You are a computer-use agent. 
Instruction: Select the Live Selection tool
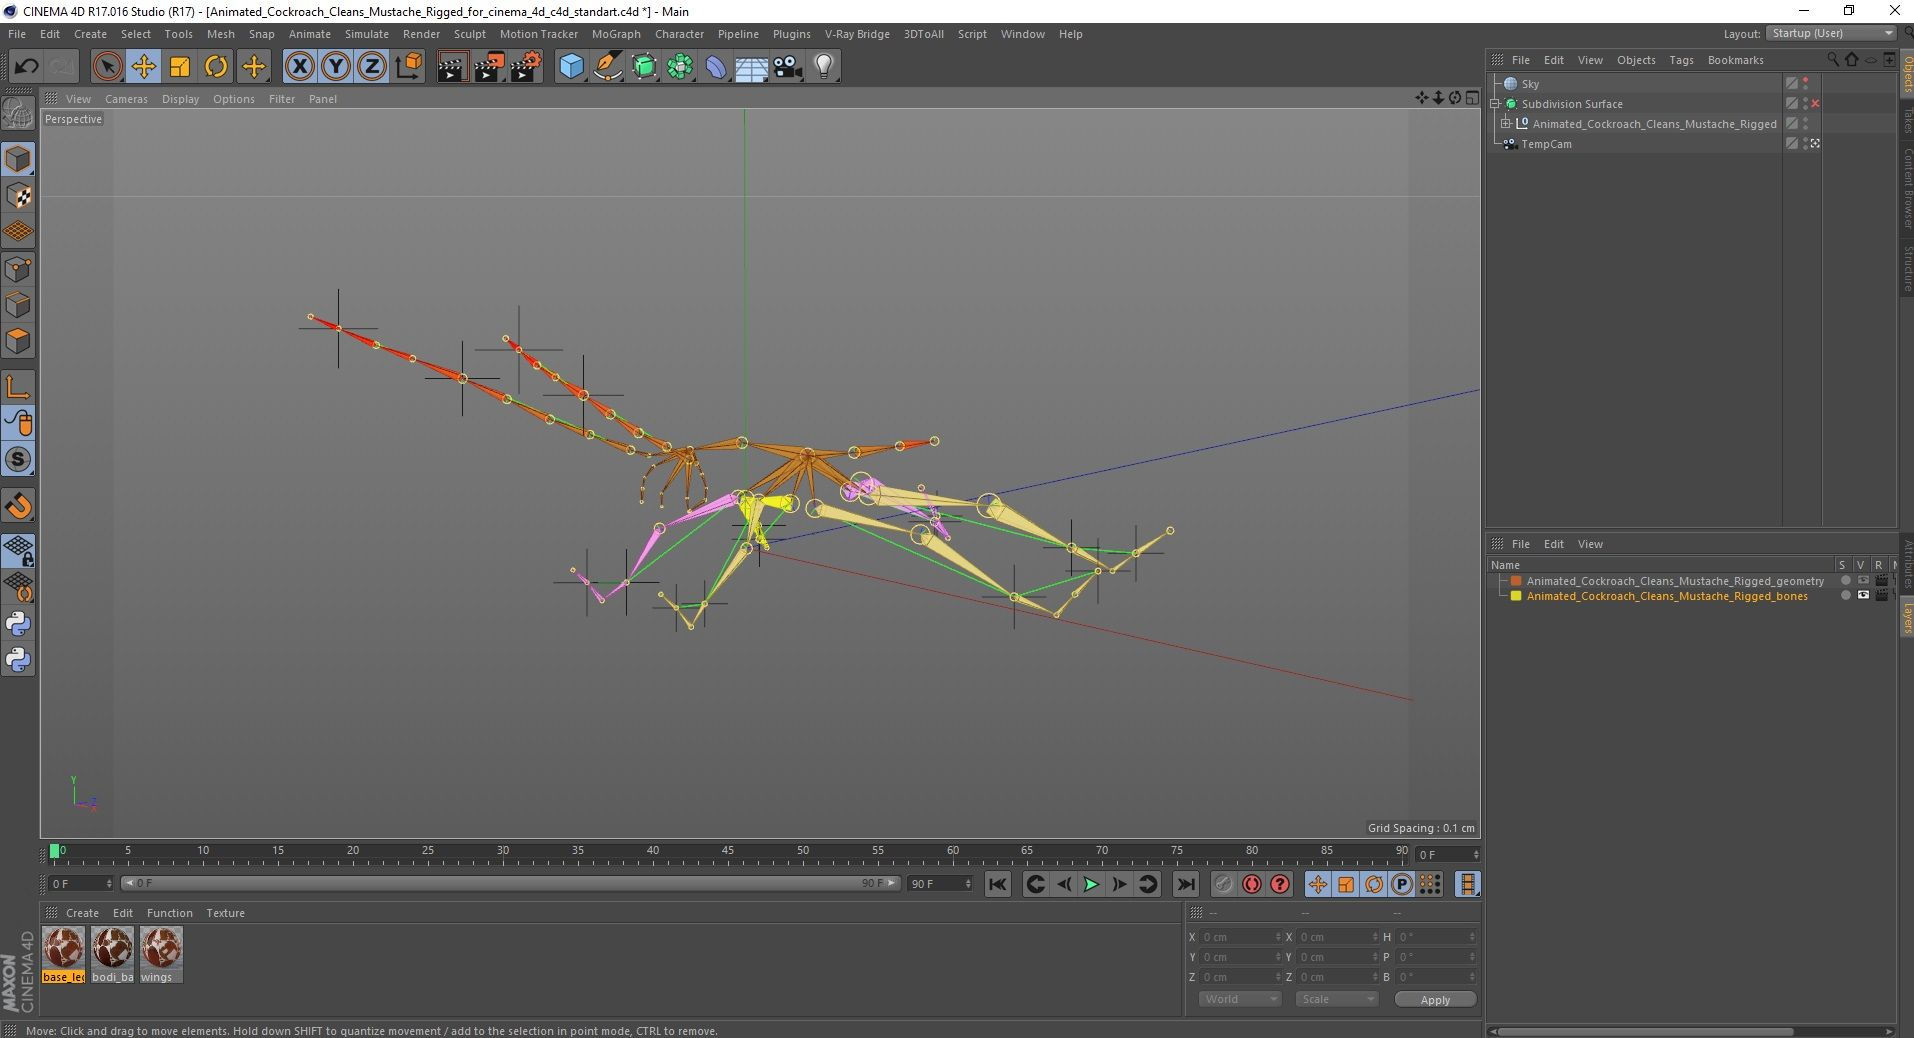pos(107,67)
